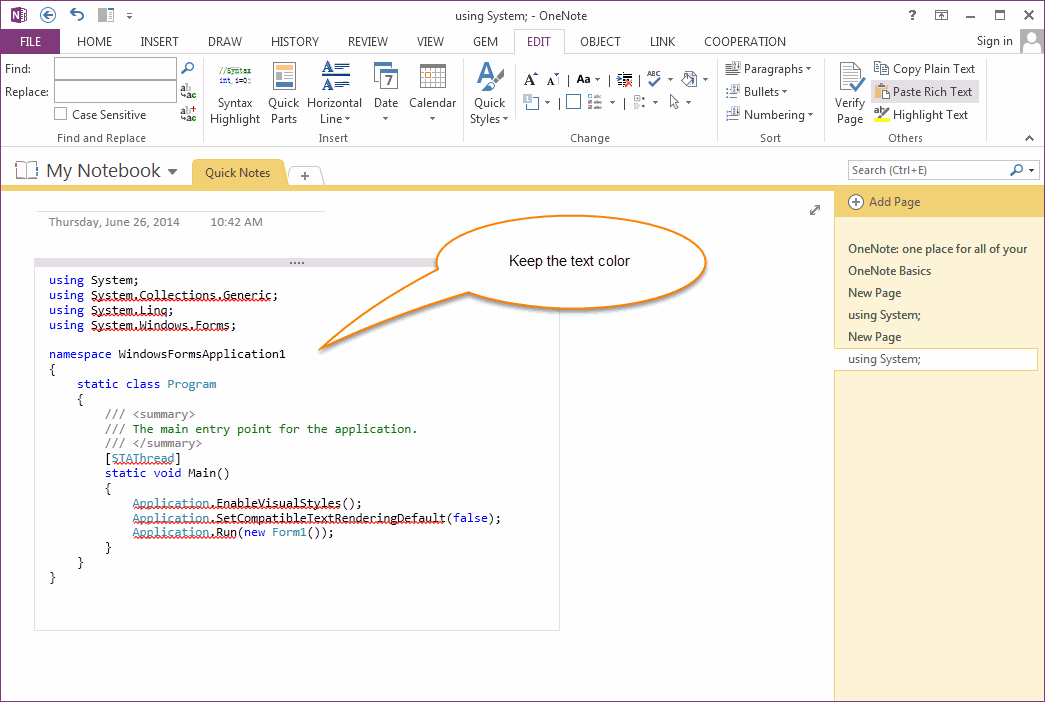Screen dimensions: 1045x702
Task: Open the My Notebook notebook dropdown
Action: [x=174, y=170]
